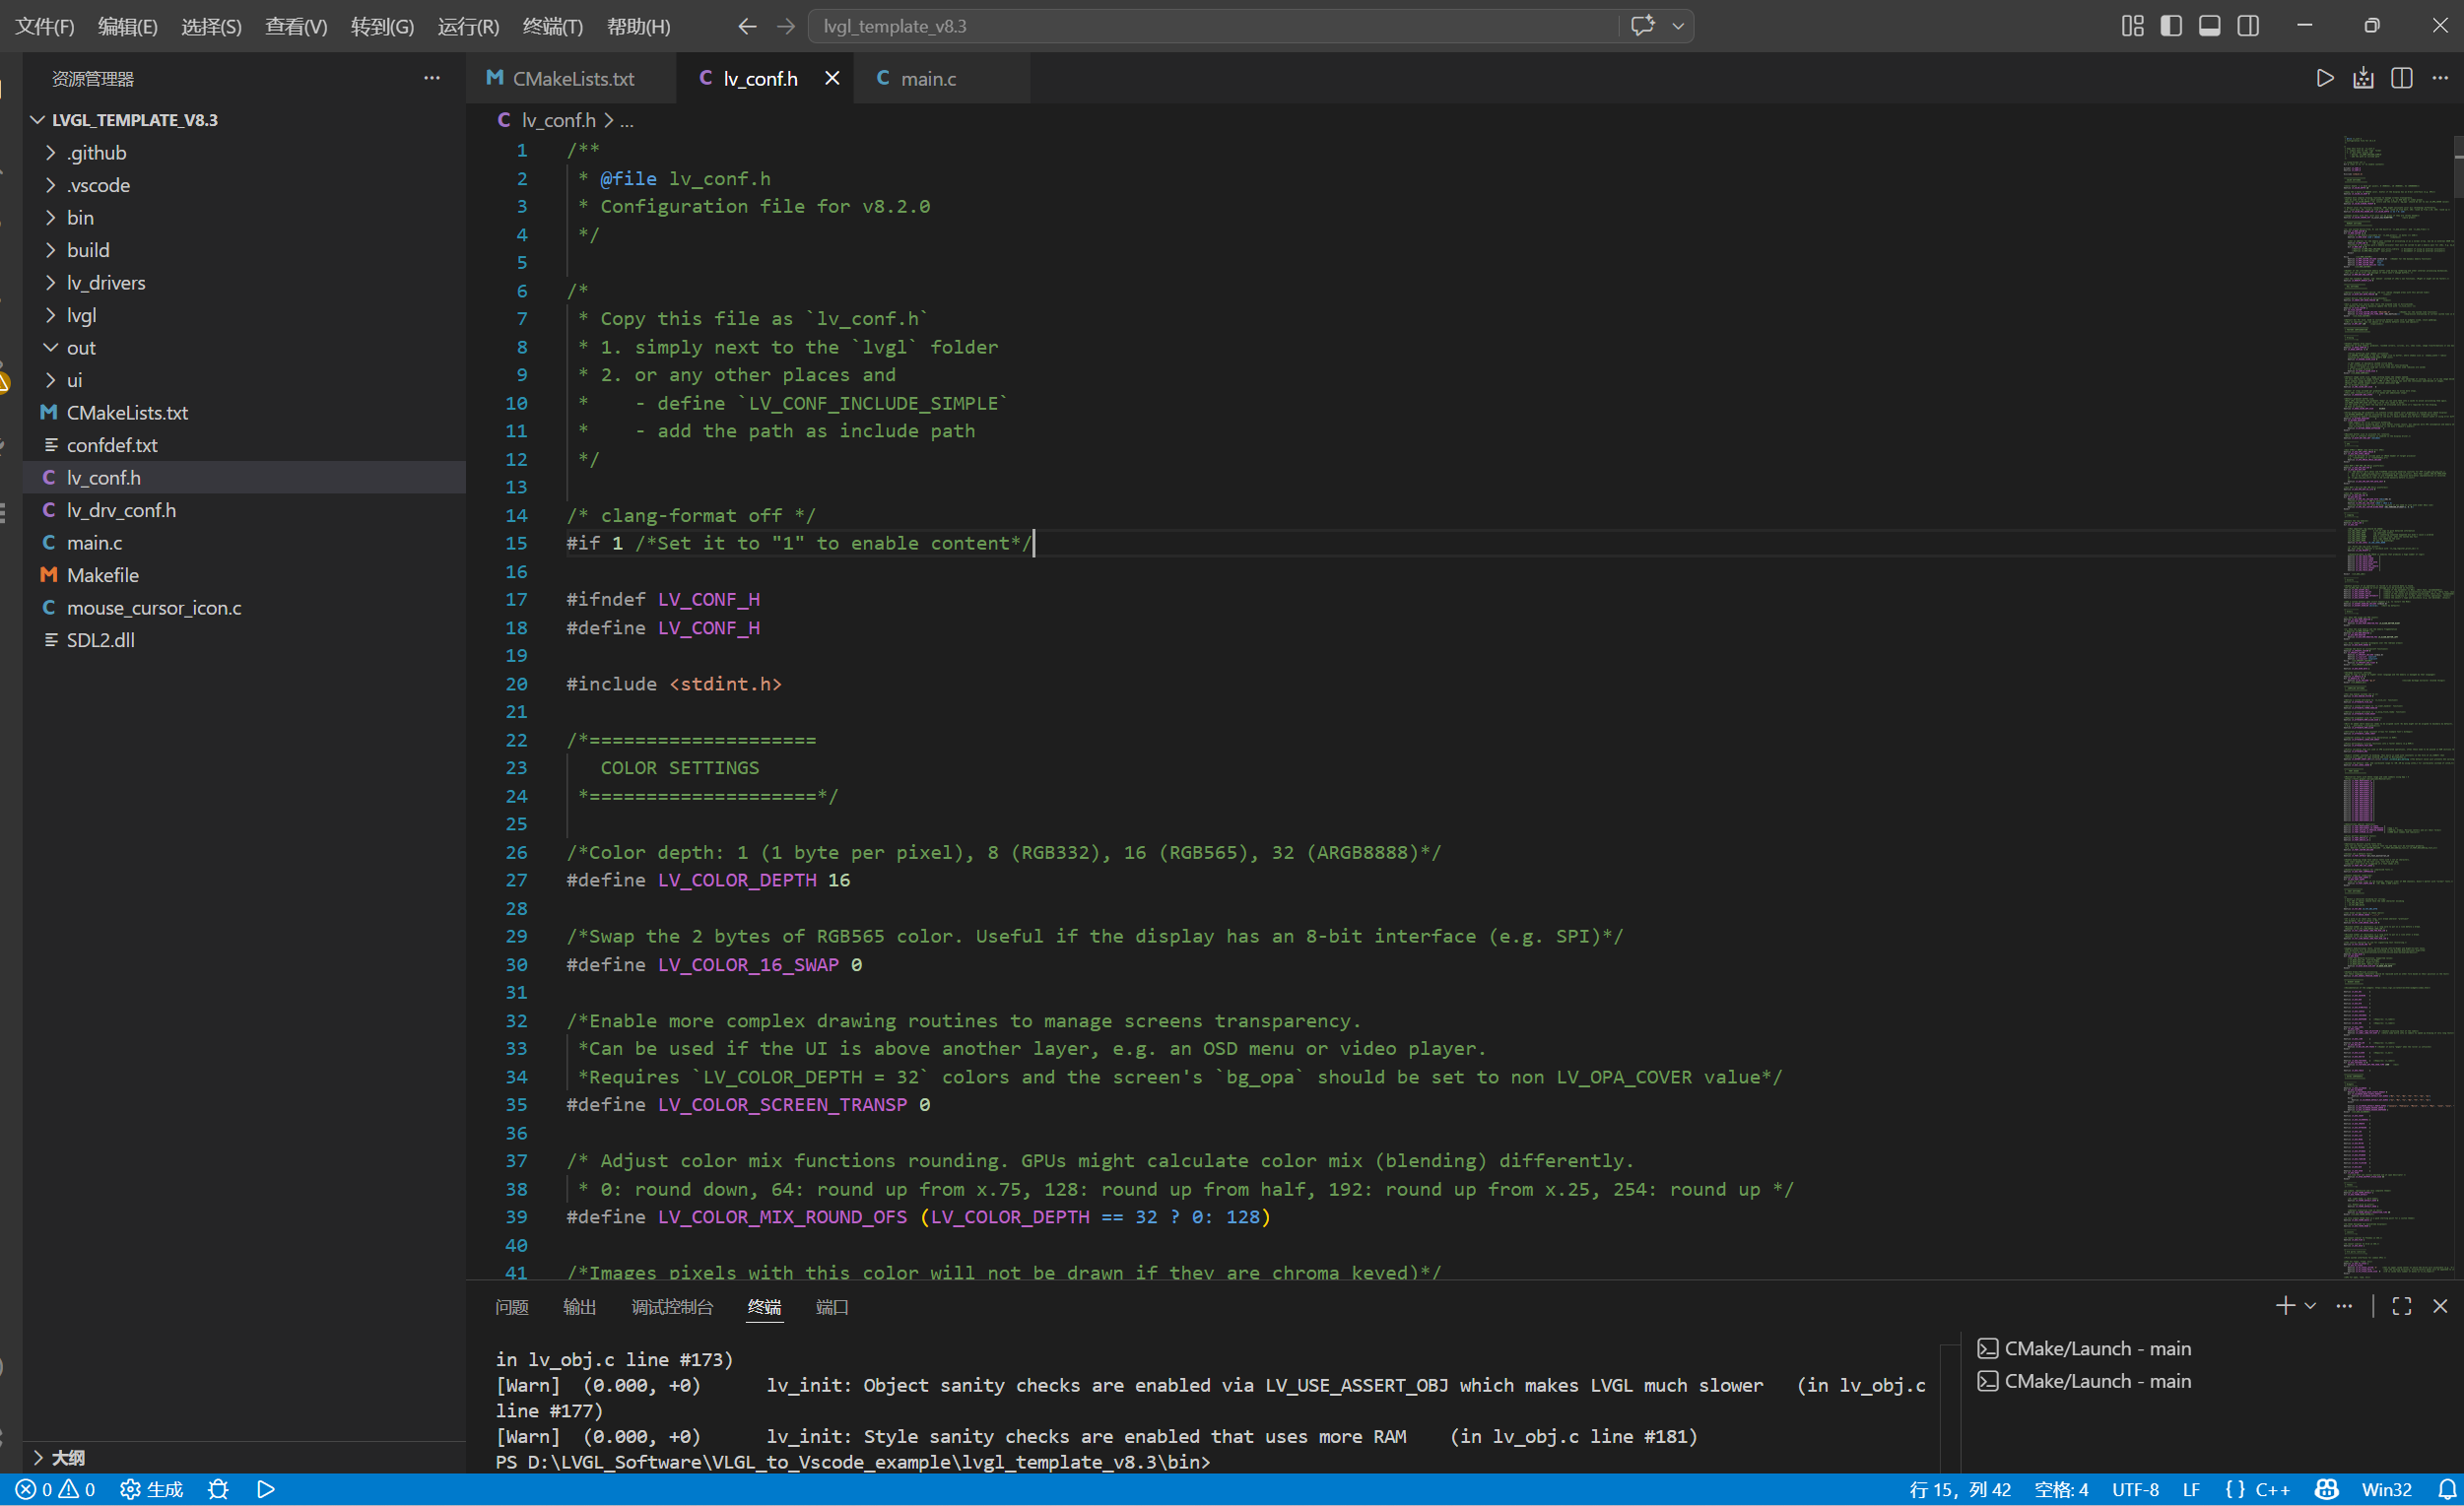Select the first CMake/Launch - main terminal

2212,1348
